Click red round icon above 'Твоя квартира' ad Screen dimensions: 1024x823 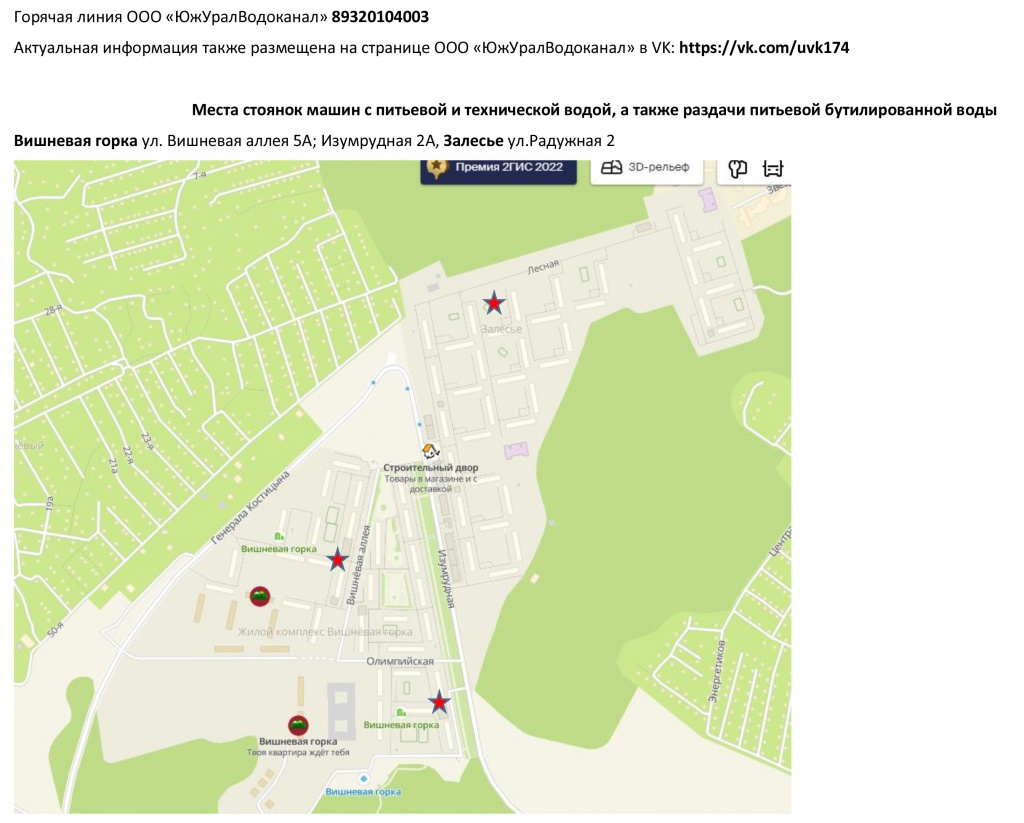click(x=298, y=725)
